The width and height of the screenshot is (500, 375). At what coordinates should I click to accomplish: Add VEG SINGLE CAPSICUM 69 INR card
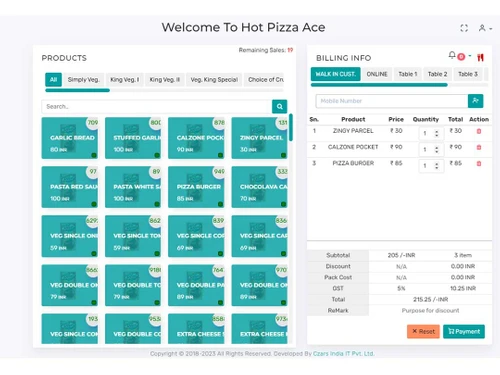coord(259,236)
